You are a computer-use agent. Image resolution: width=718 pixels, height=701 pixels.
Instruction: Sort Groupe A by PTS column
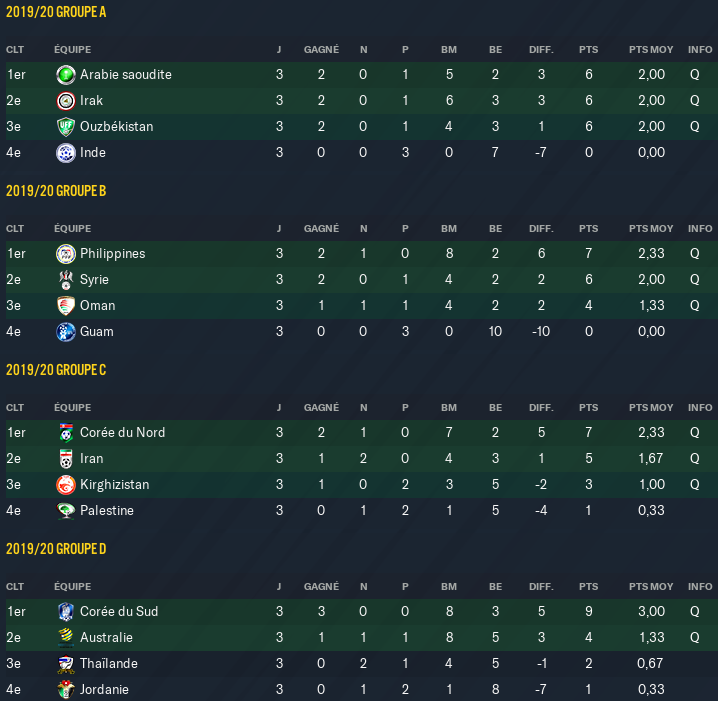(588, 49)
